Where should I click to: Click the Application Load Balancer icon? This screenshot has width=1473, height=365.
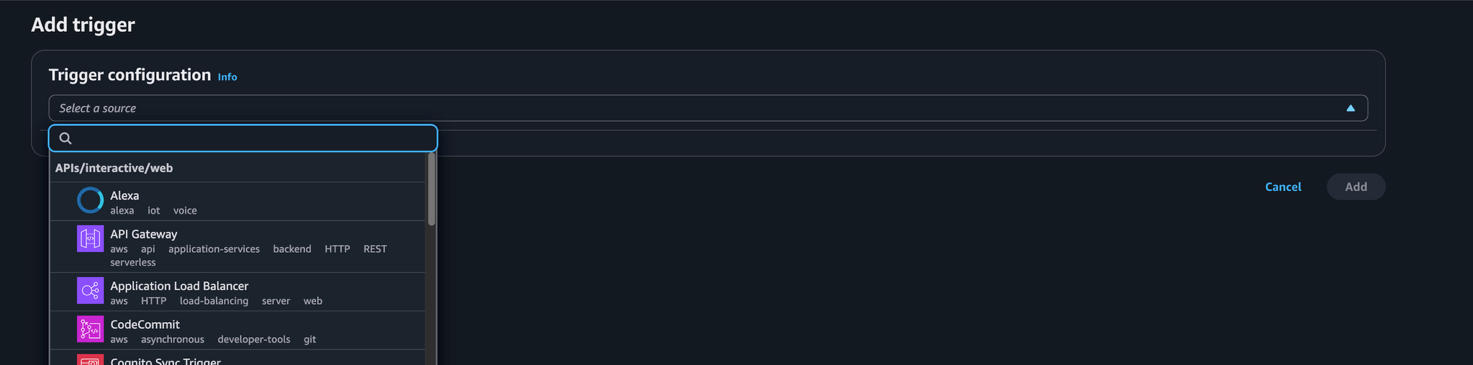(90, 291)
